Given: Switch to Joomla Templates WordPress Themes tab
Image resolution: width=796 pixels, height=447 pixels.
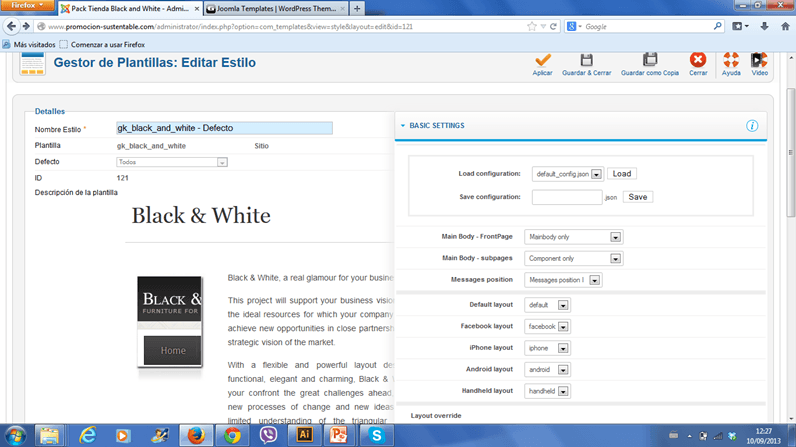Looking at the screenshot, I should tap(276, 9).
